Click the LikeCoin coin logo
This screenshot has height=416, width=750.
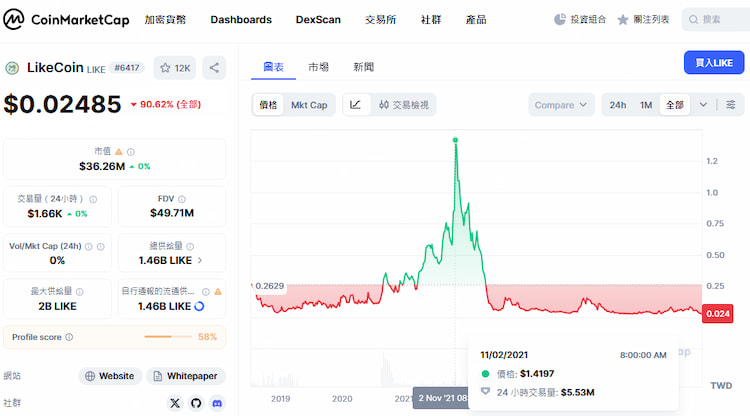coord(12,68)
